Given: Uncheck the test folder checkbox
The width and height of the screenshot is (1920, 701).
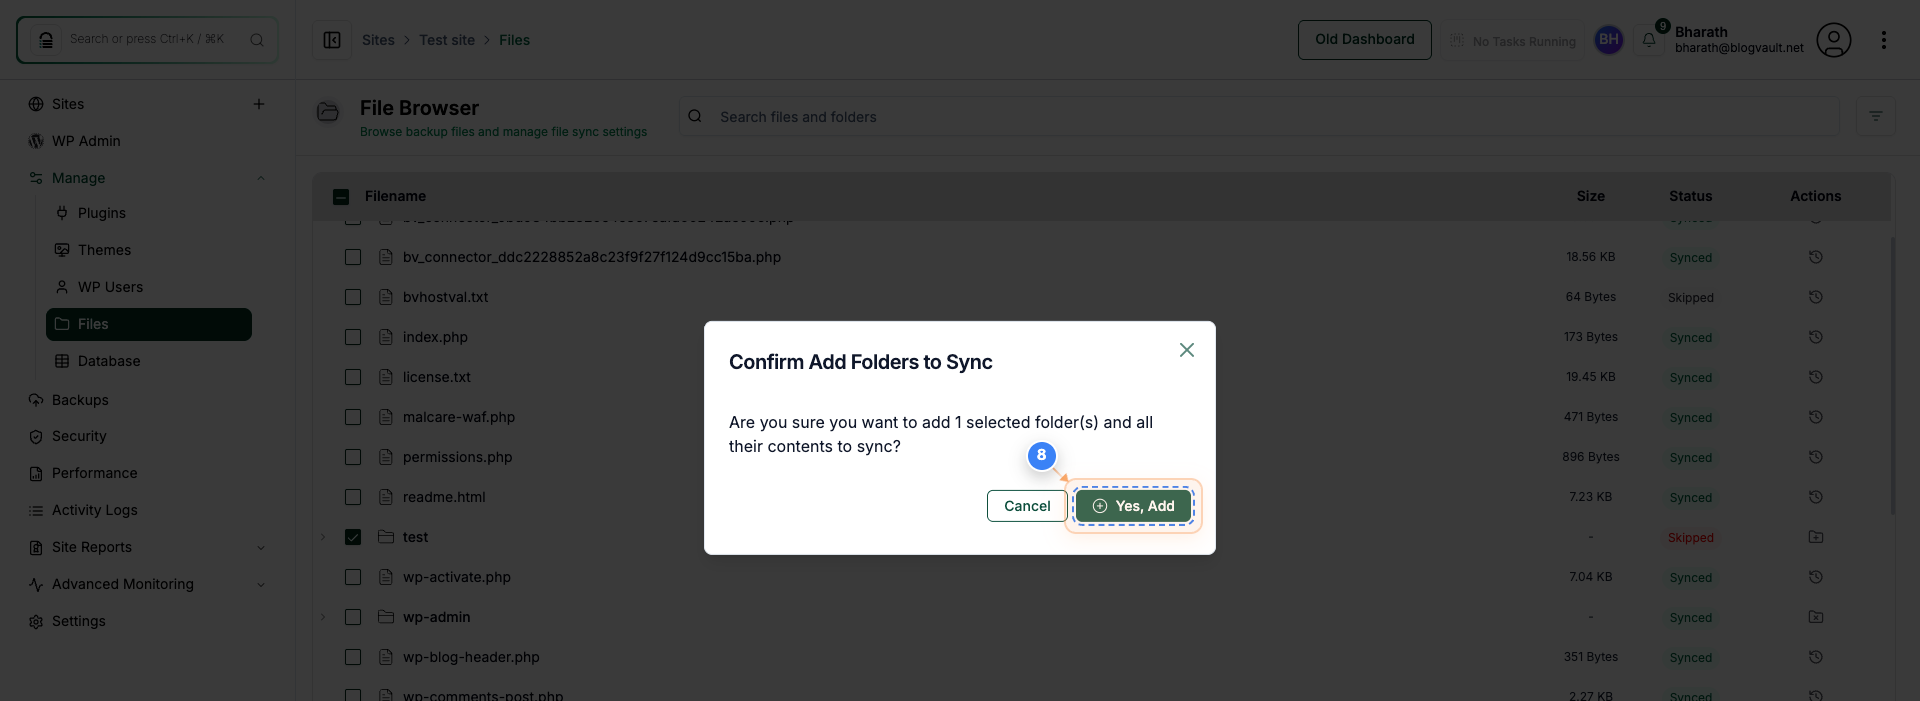Looking at the screenshot, I should tap(353, 537).
